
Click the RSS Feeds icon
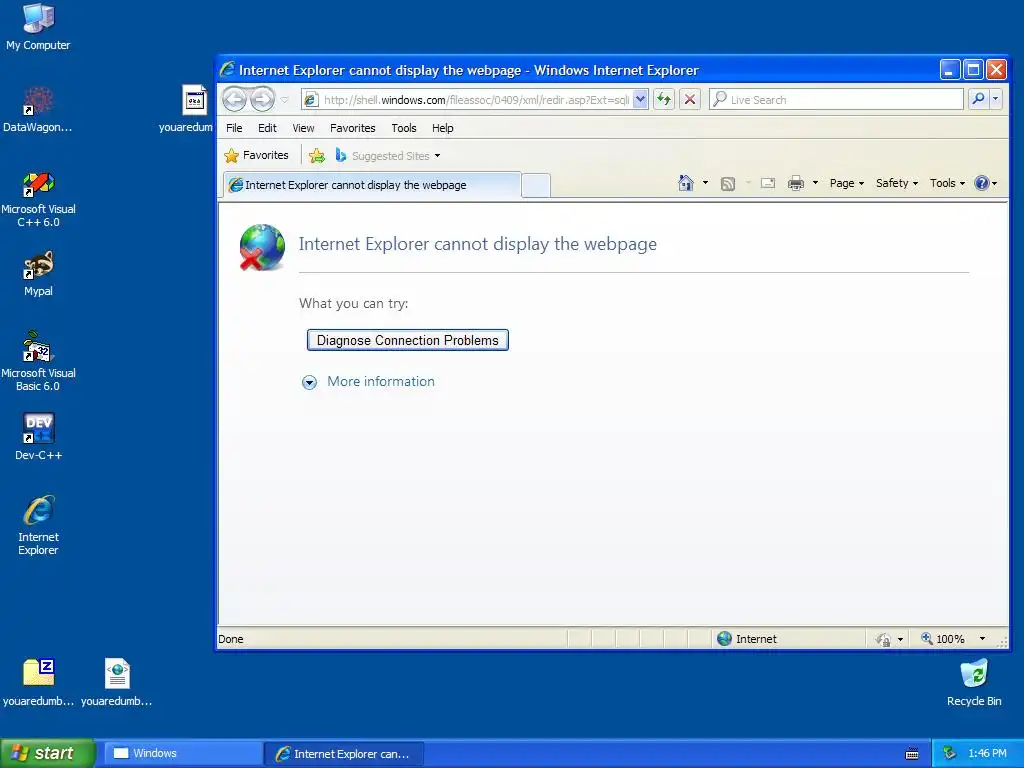728,184
